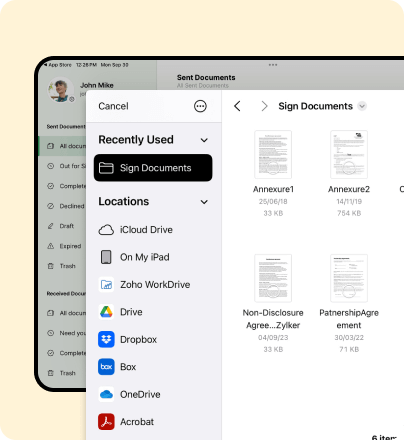Click the Expired warning icon in sidebar

[51, 246]
